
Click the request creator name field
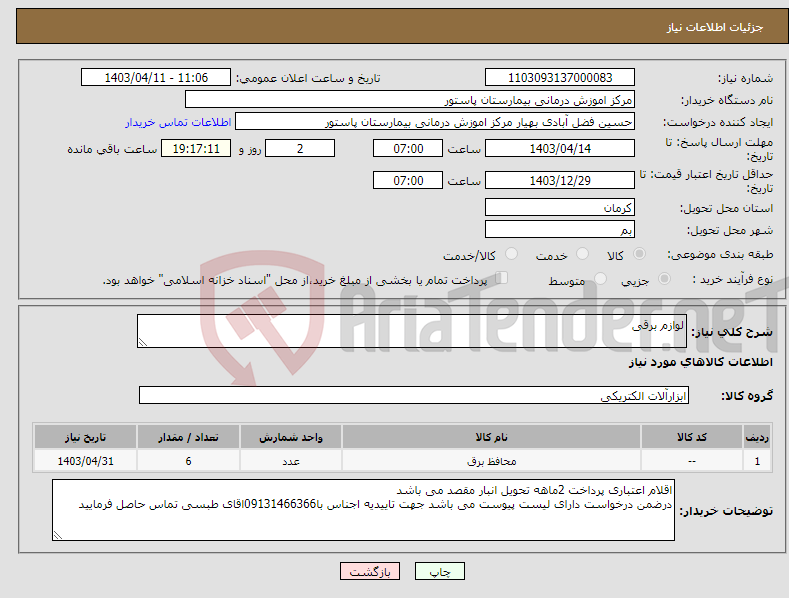pos(435,122)
